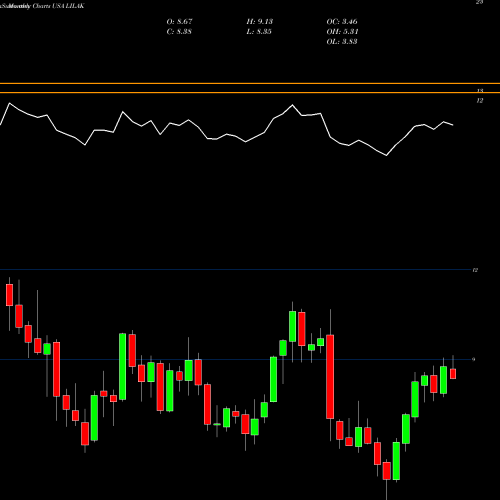Viewport: 500px width, 500px height.
Task: Click the '13' label beside orange line
Action: (480, 91)
